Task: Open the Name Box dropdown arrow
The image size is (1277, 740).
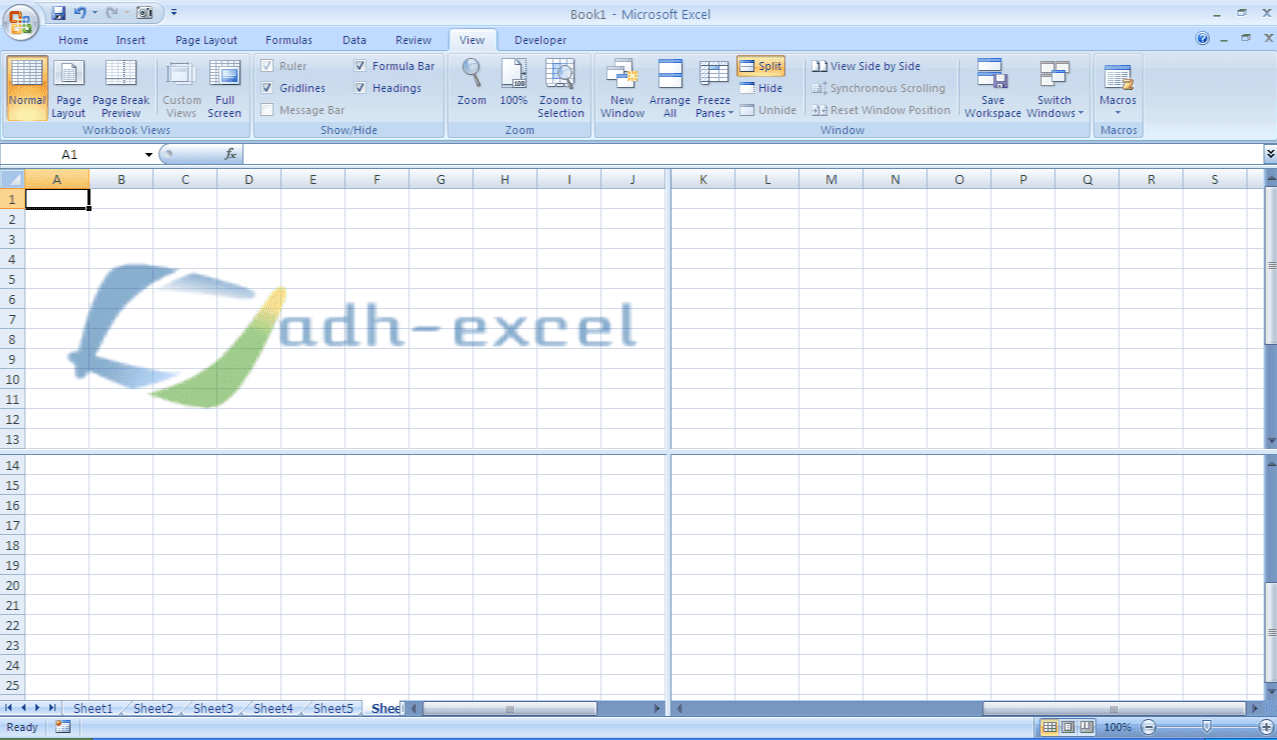Action: point(149,154)
